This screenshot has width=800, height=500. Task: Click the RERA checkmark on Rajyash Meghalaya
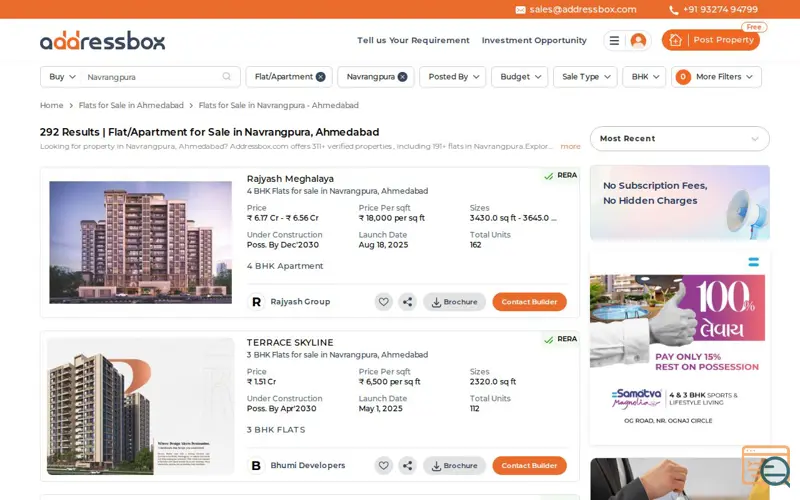coord(548,176)
